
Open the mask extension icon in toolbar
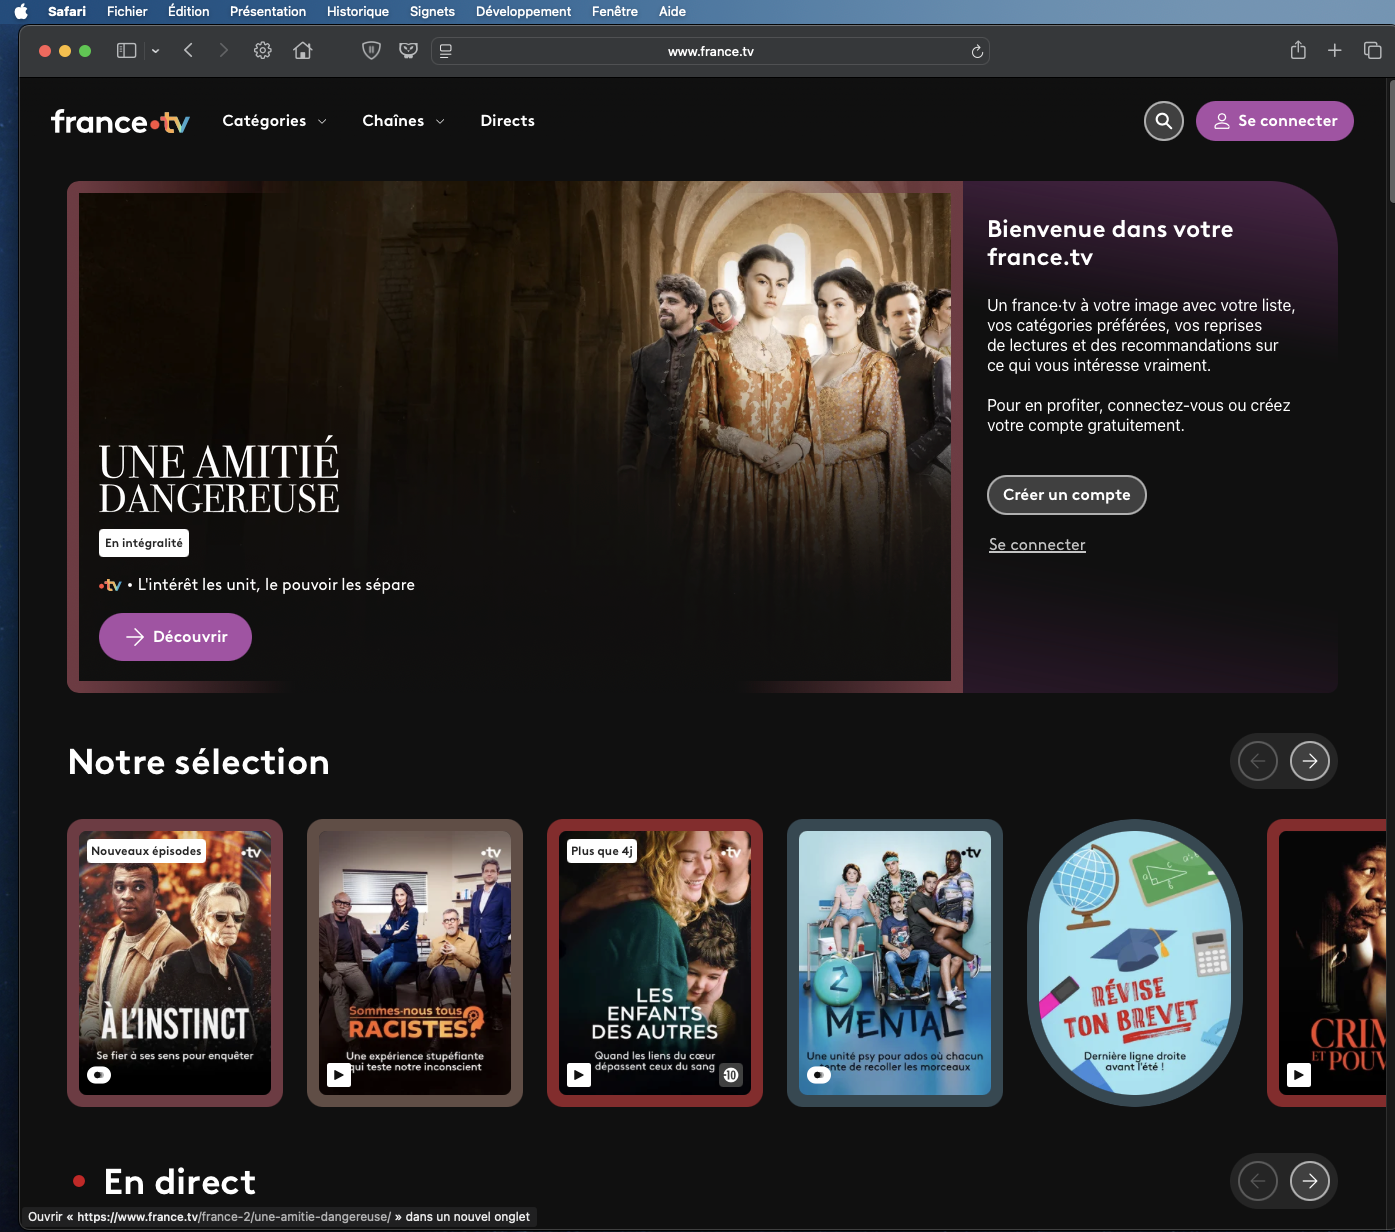(408, 51)
